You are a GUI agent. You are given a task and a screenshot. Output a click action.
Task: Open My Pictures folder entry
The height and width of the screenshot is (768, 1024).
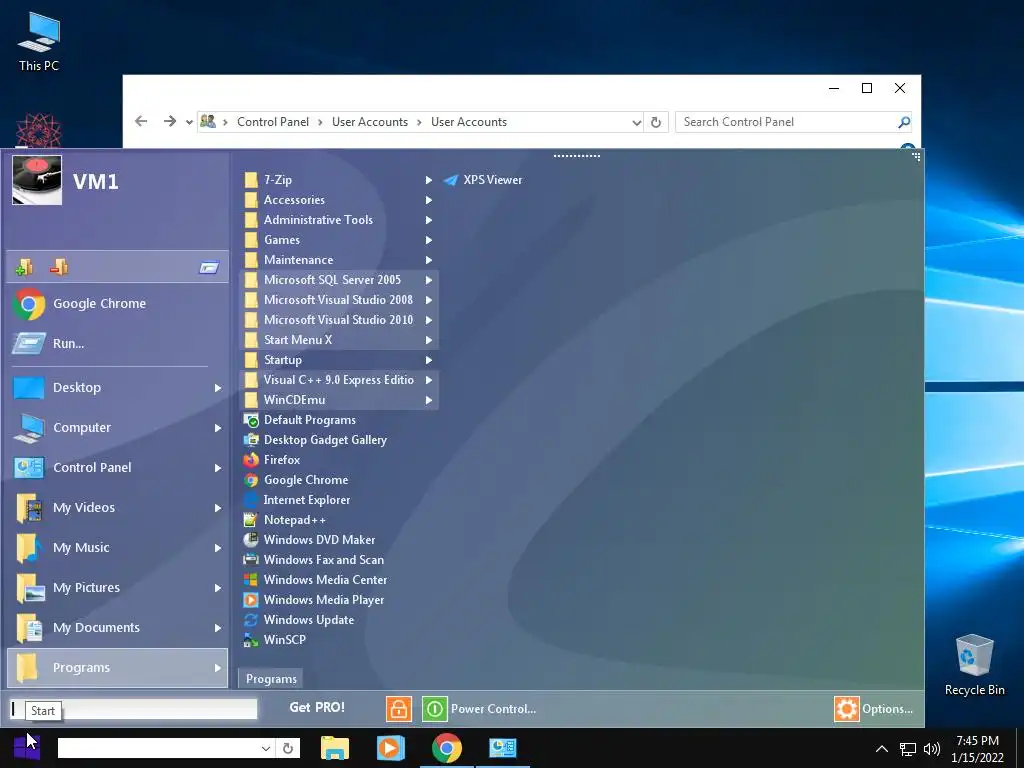(x=118, y=588)
